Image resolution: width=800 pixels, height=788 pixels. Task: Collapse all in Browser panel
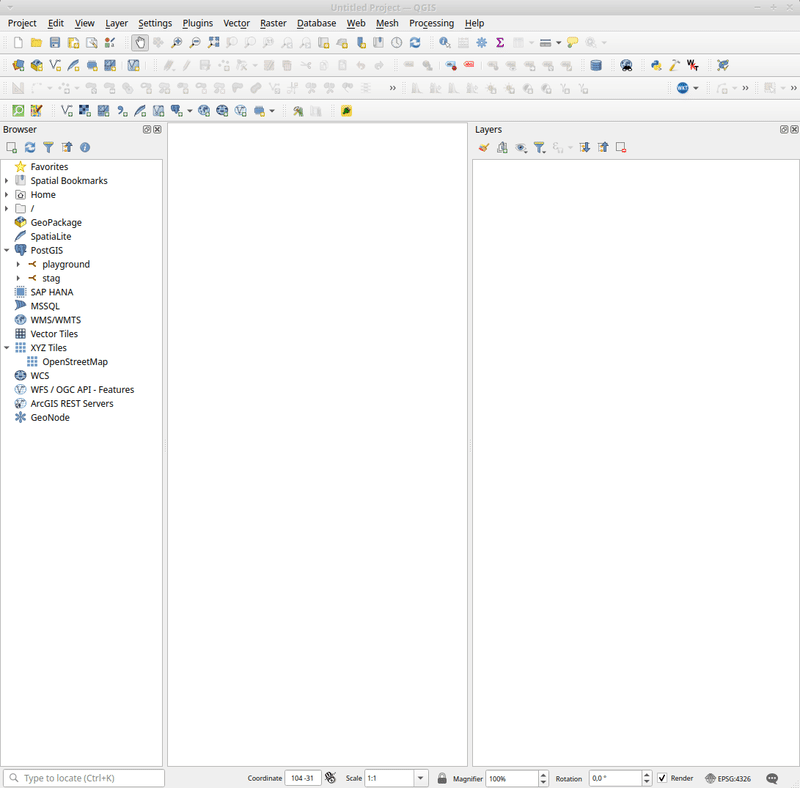[x=67, y=147]
